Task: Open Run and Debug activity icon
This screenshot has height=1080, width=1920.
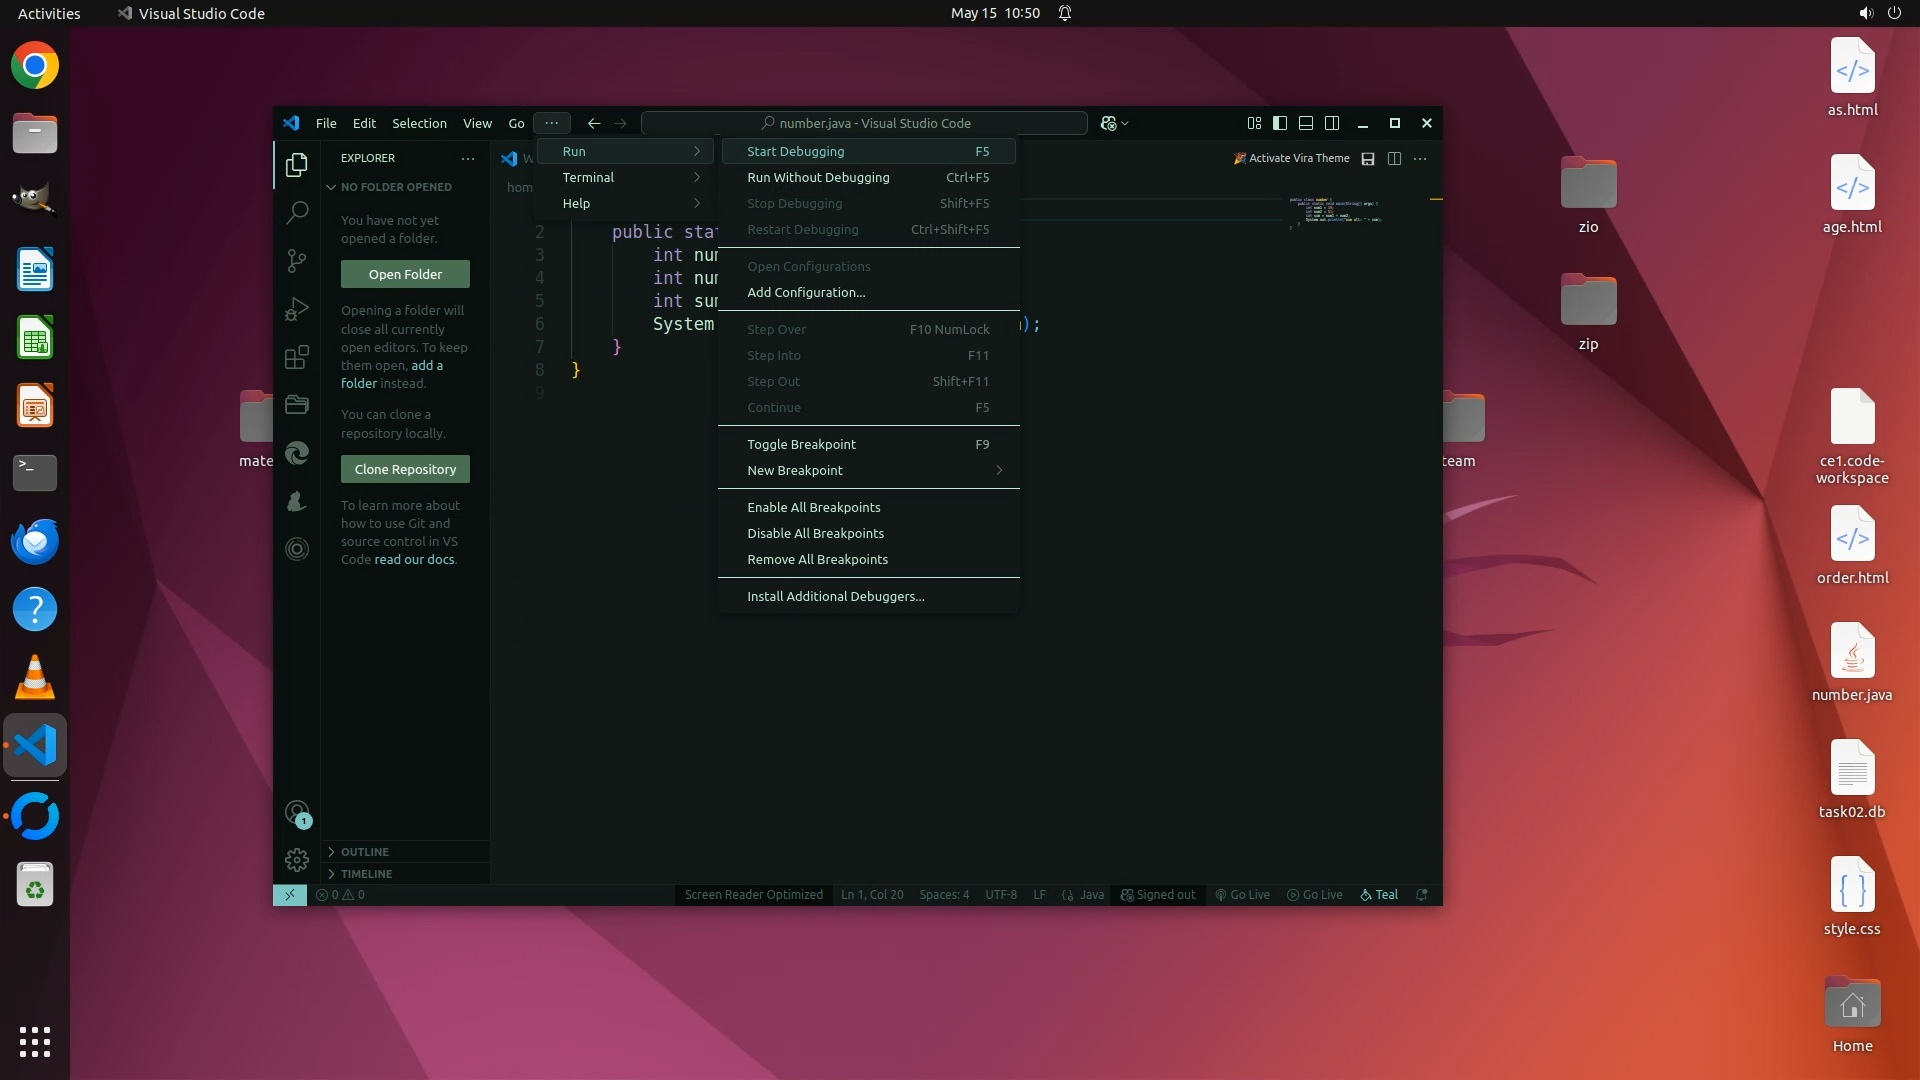Action: click(297, 309)
